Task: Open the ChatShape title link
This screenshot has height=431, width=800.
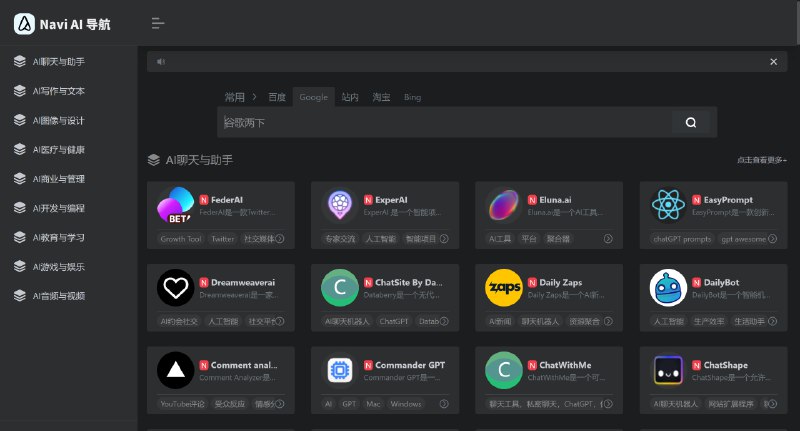Action: tap(726, 365)
